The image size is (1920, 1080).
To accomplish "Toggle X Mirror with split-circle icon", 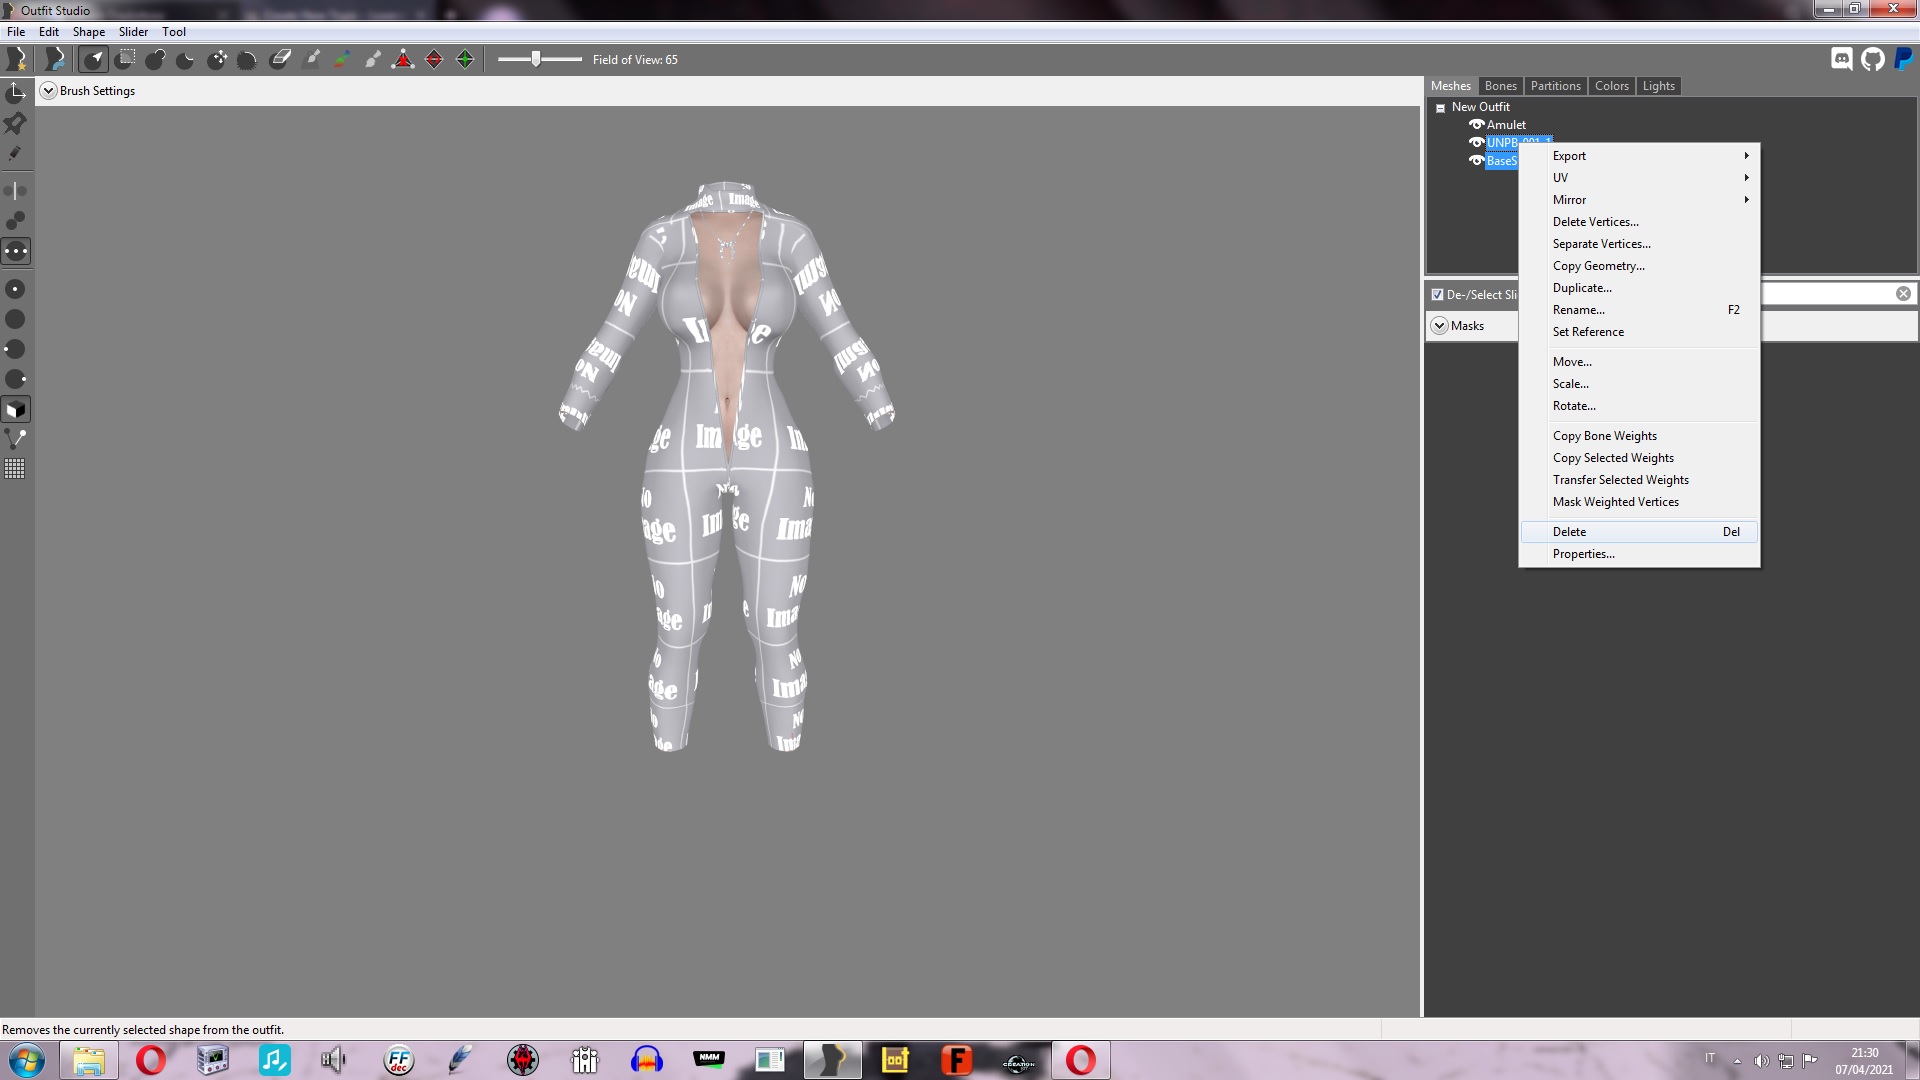I will click(16, 190).
